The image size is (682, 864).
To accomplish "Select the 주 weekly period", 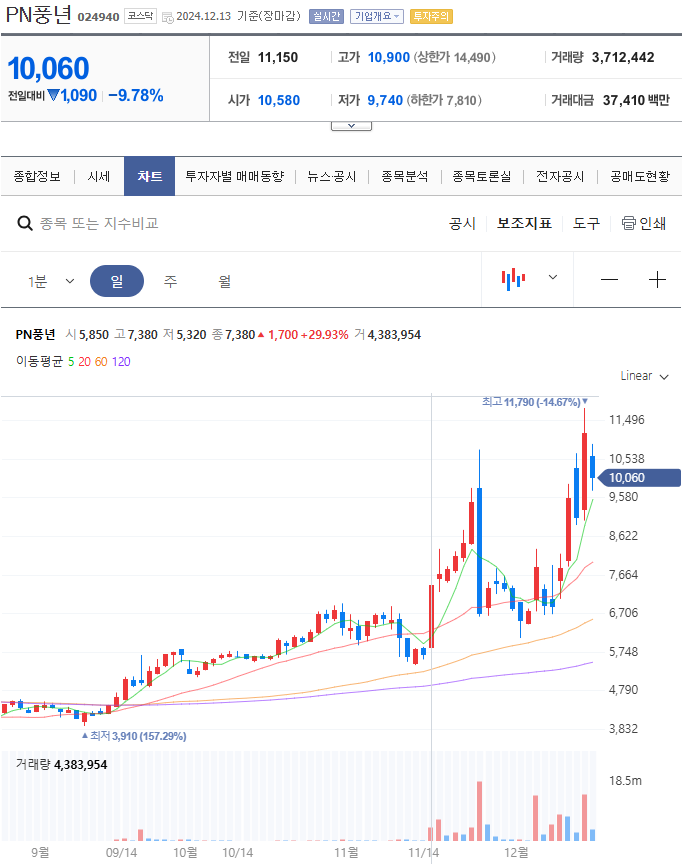I will click(x=170, y=281).
